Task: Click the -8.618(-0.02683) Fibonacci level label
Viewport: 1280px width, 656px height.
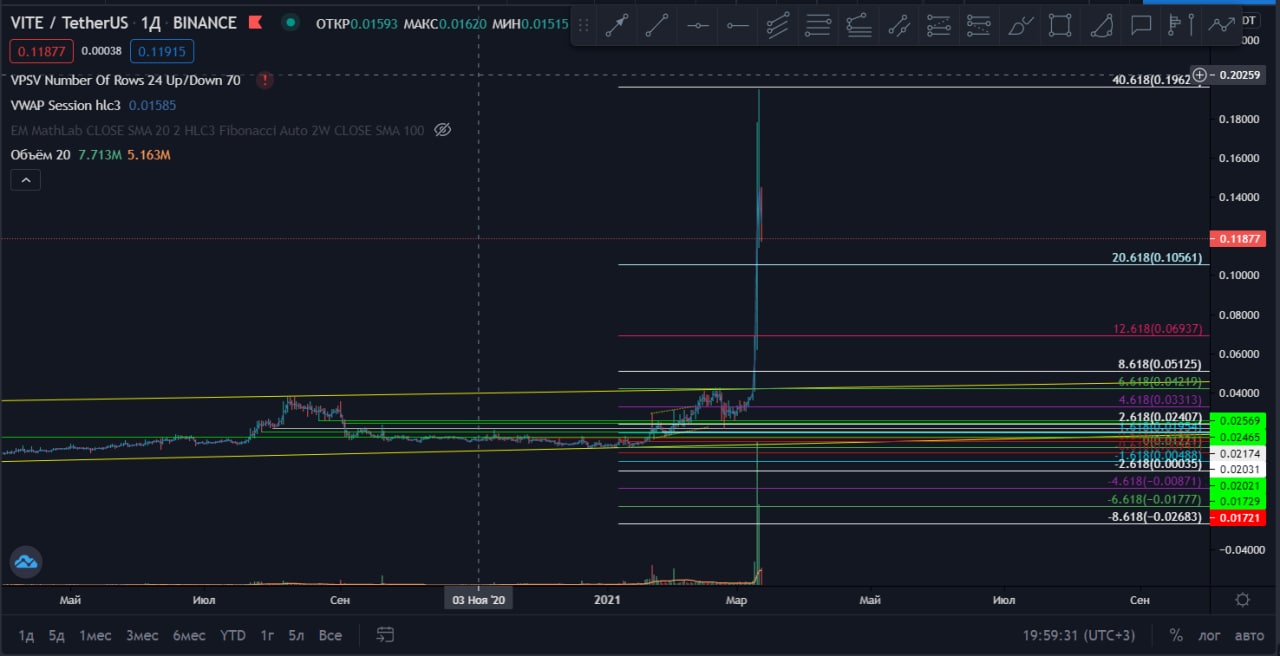Action: pos(1155,516)
